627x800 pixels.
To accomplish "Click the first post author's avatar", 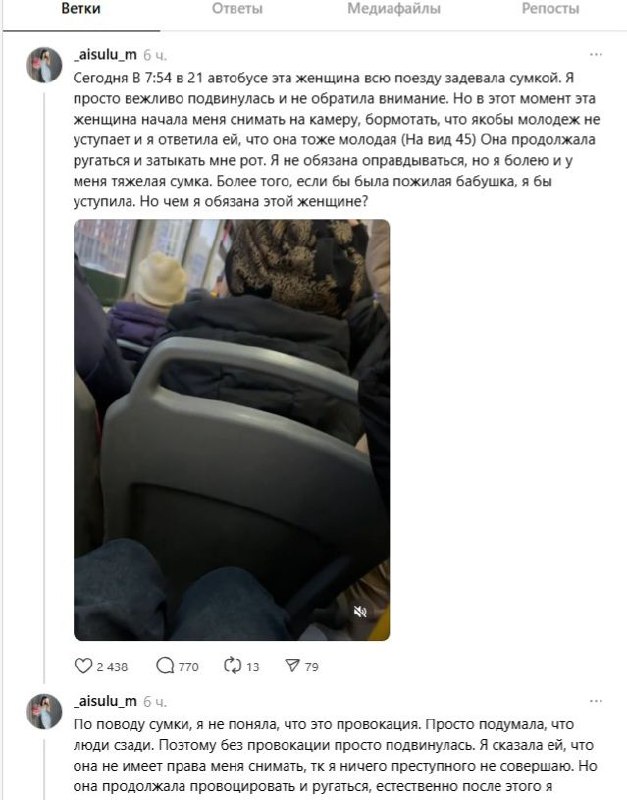I will [44, 65].
